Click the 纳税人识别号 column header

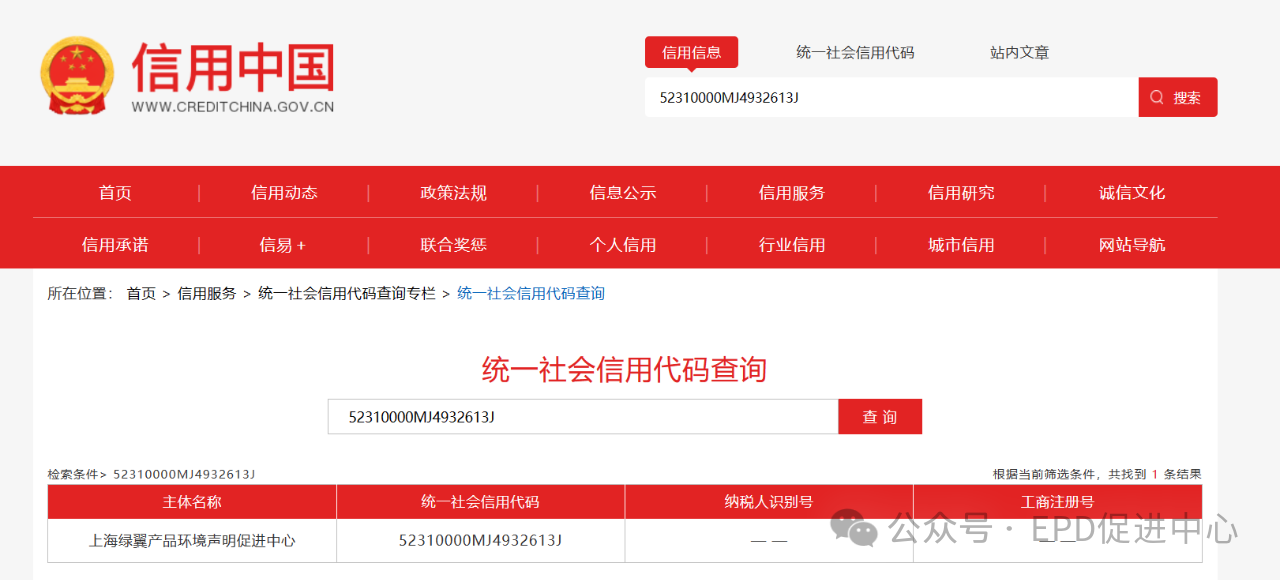pos(769,502)
